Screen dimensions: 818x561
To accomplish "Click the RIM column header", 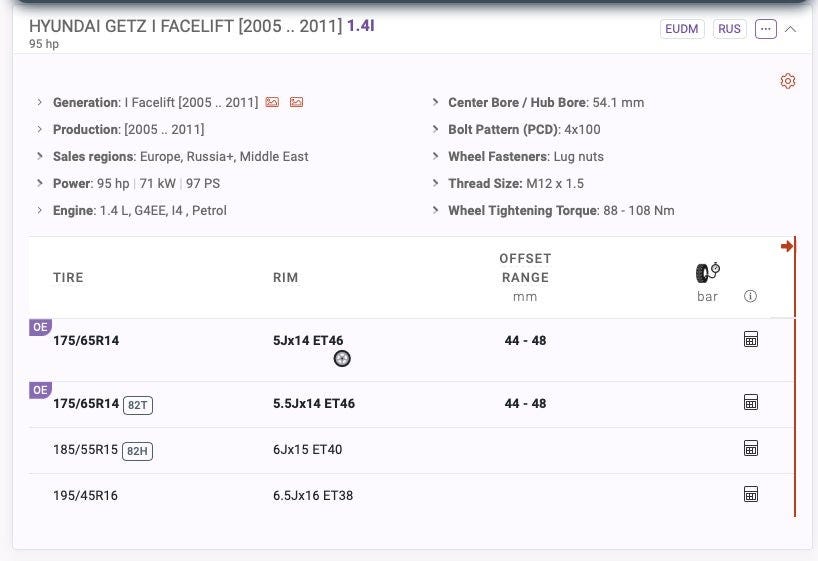I will pos(285,278).
